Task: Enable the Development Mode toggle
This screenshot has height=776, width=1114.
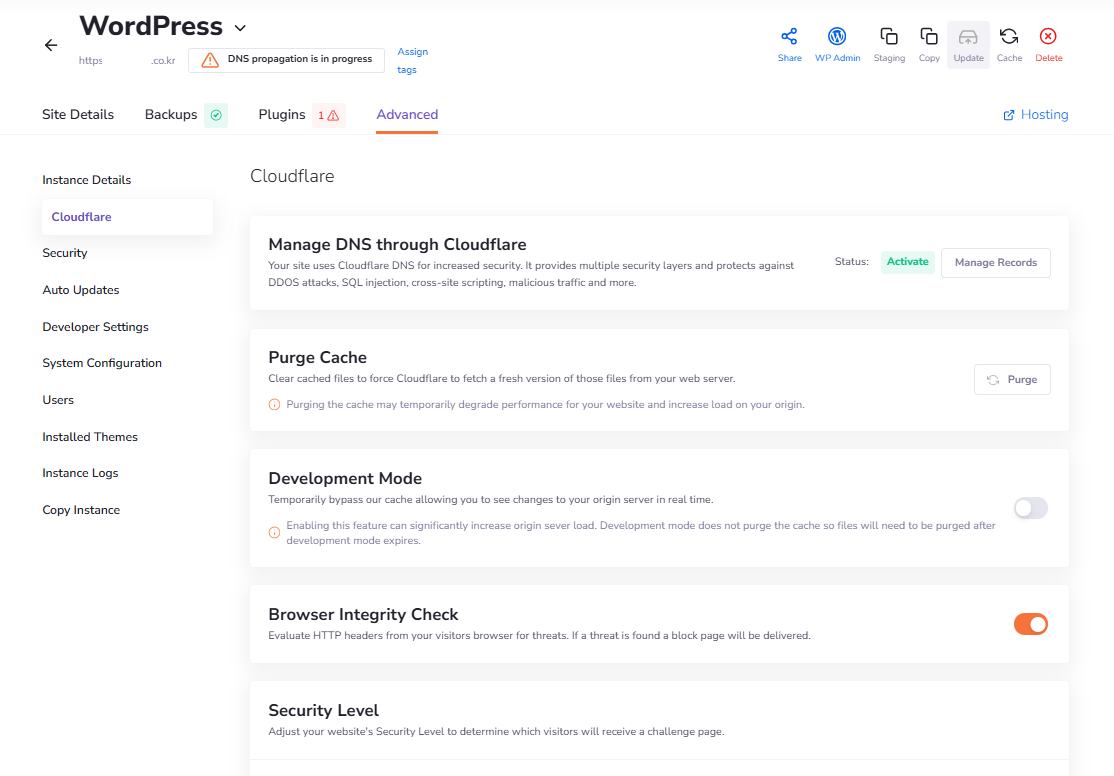Action: (x=1031, y=508)
